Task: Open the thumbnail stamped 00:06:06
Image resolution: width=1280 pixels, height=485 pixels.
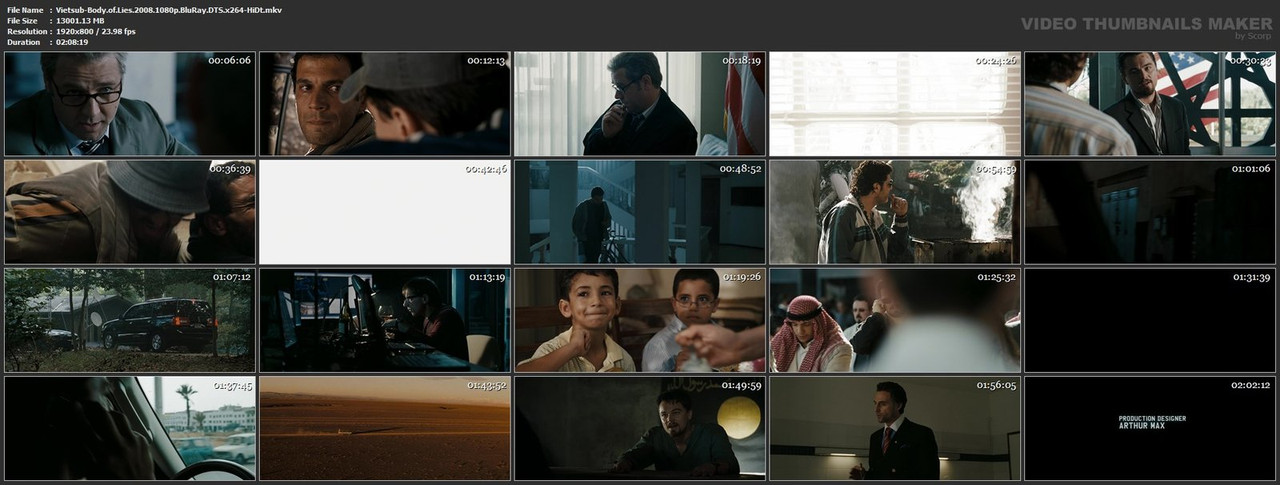Action: tap(130, 104)
